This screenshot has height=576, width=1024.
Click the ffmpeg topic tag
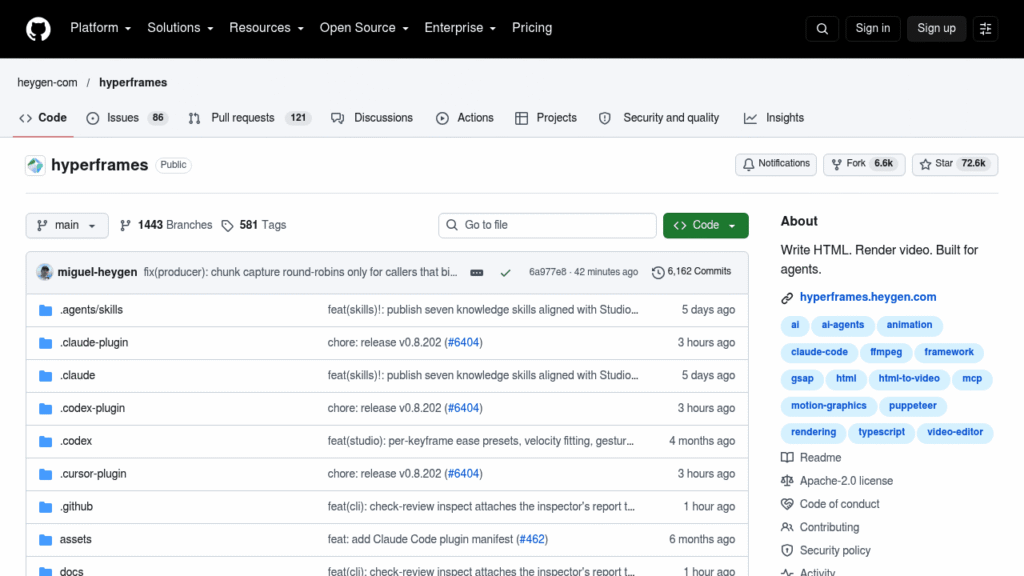[x=886, y=353]
